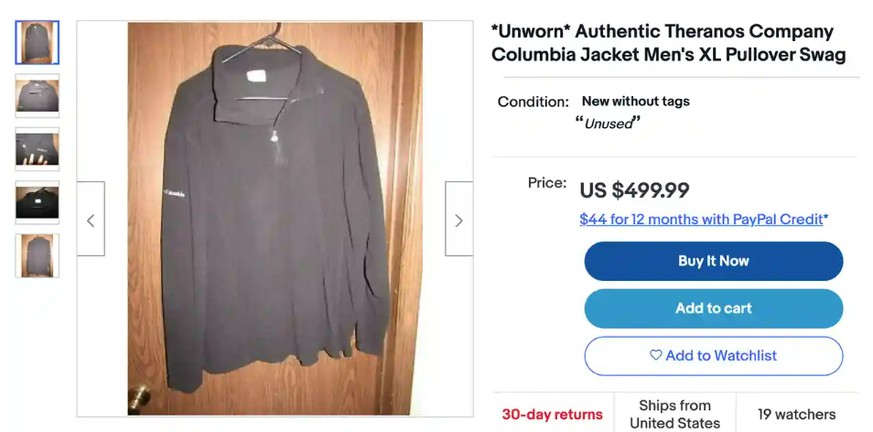The image size is (873, 432).
Task: Click the US $499.99 price
Action: [634, 190]
